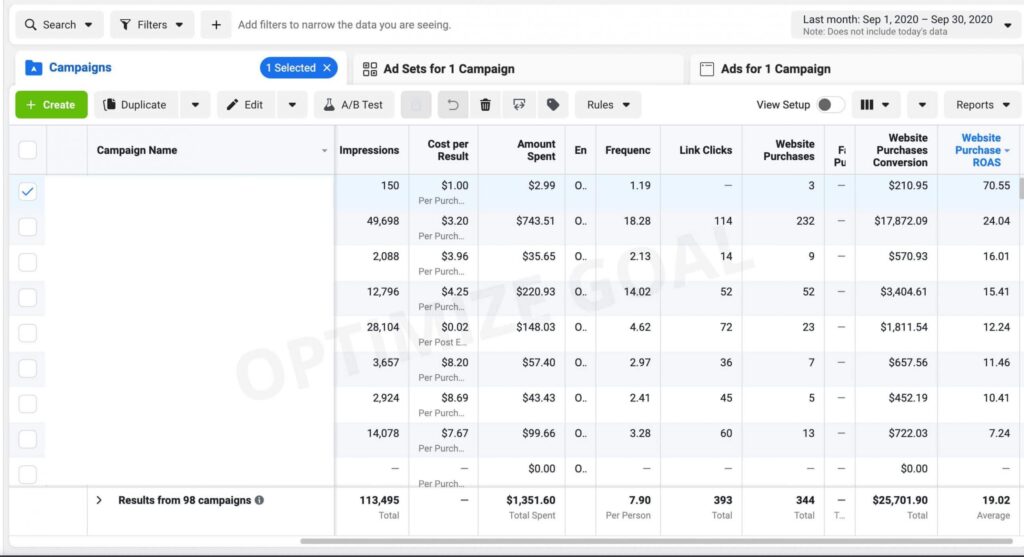Screen dimensions: 1024x557
Task: Start an A/B Test
Action: click(353, 104)
